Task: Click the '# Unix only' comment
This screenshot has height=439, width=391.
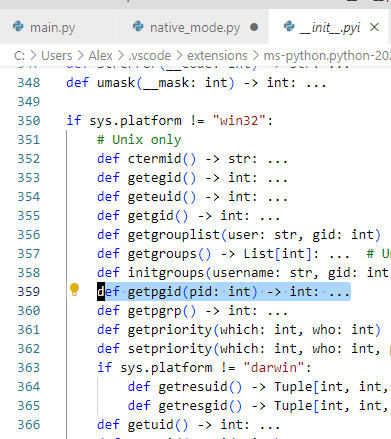Action: coord(139,140)
